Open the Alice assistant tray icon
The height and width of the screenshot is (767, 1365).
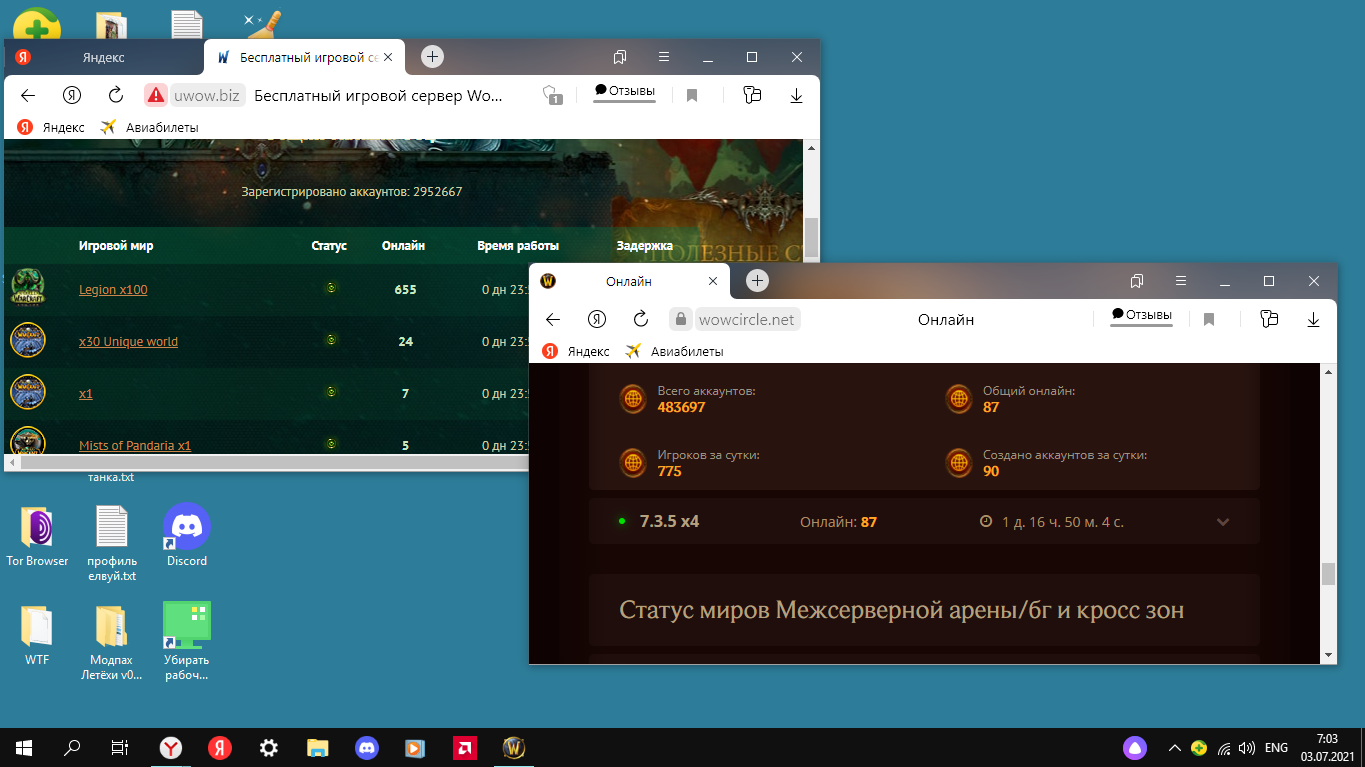(1134, 747)
